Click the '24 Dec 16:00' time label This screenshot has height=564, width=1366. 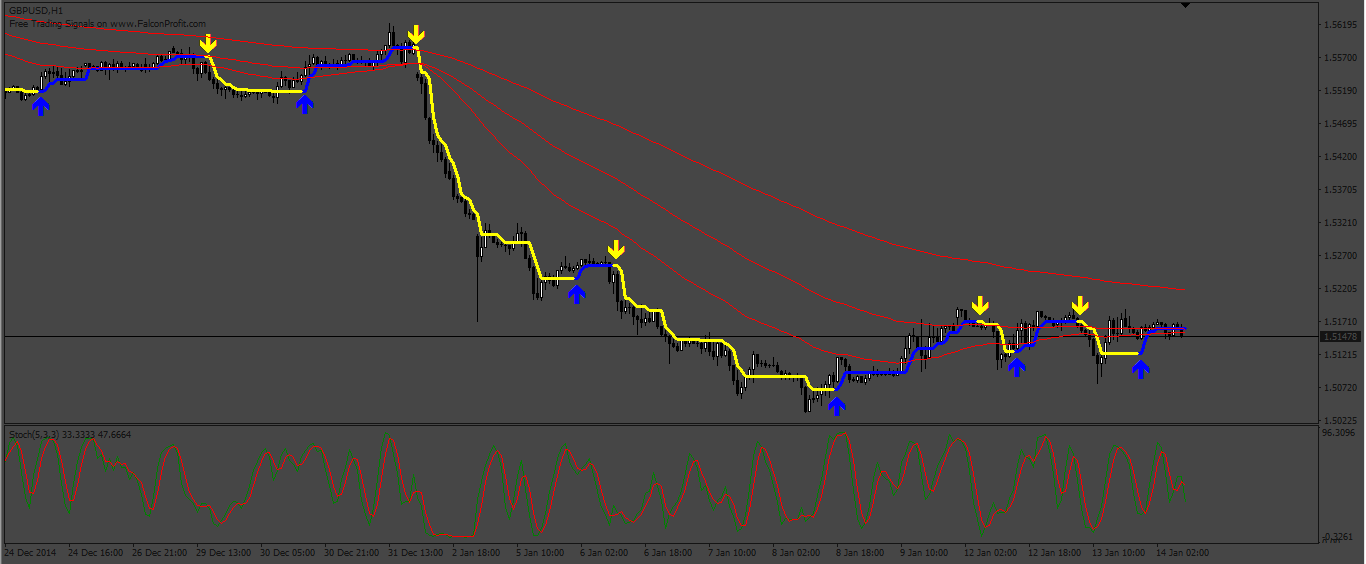[x=98, y=552]
